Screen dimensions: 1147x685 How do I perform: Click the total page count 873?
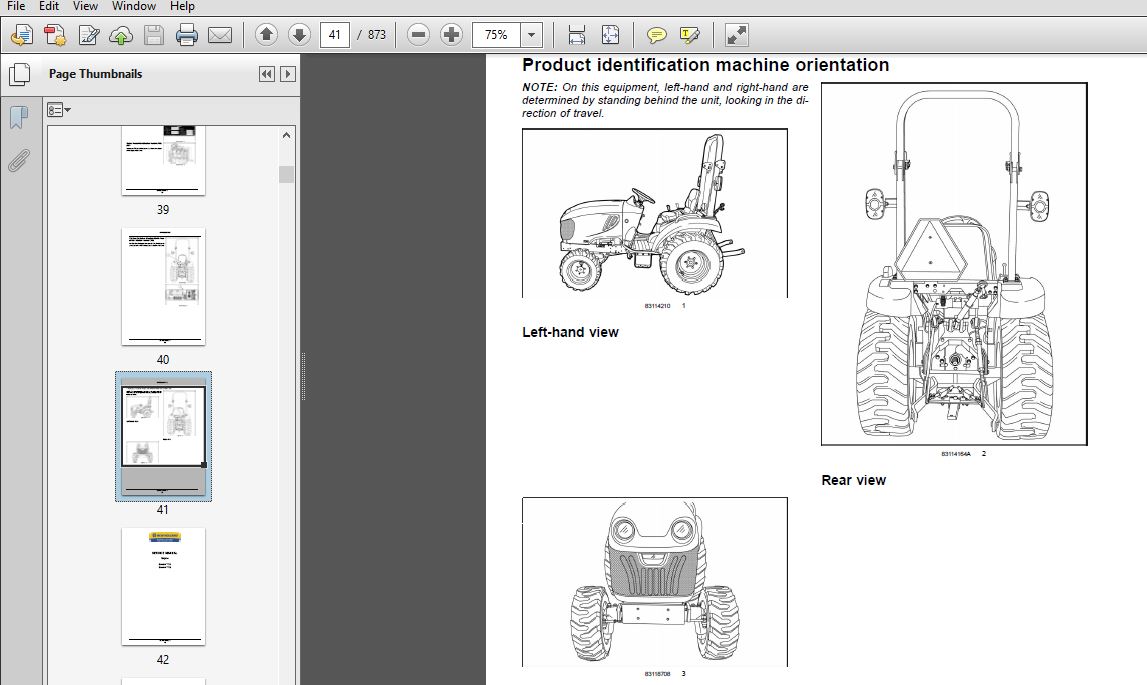click(x=377, y=34)
